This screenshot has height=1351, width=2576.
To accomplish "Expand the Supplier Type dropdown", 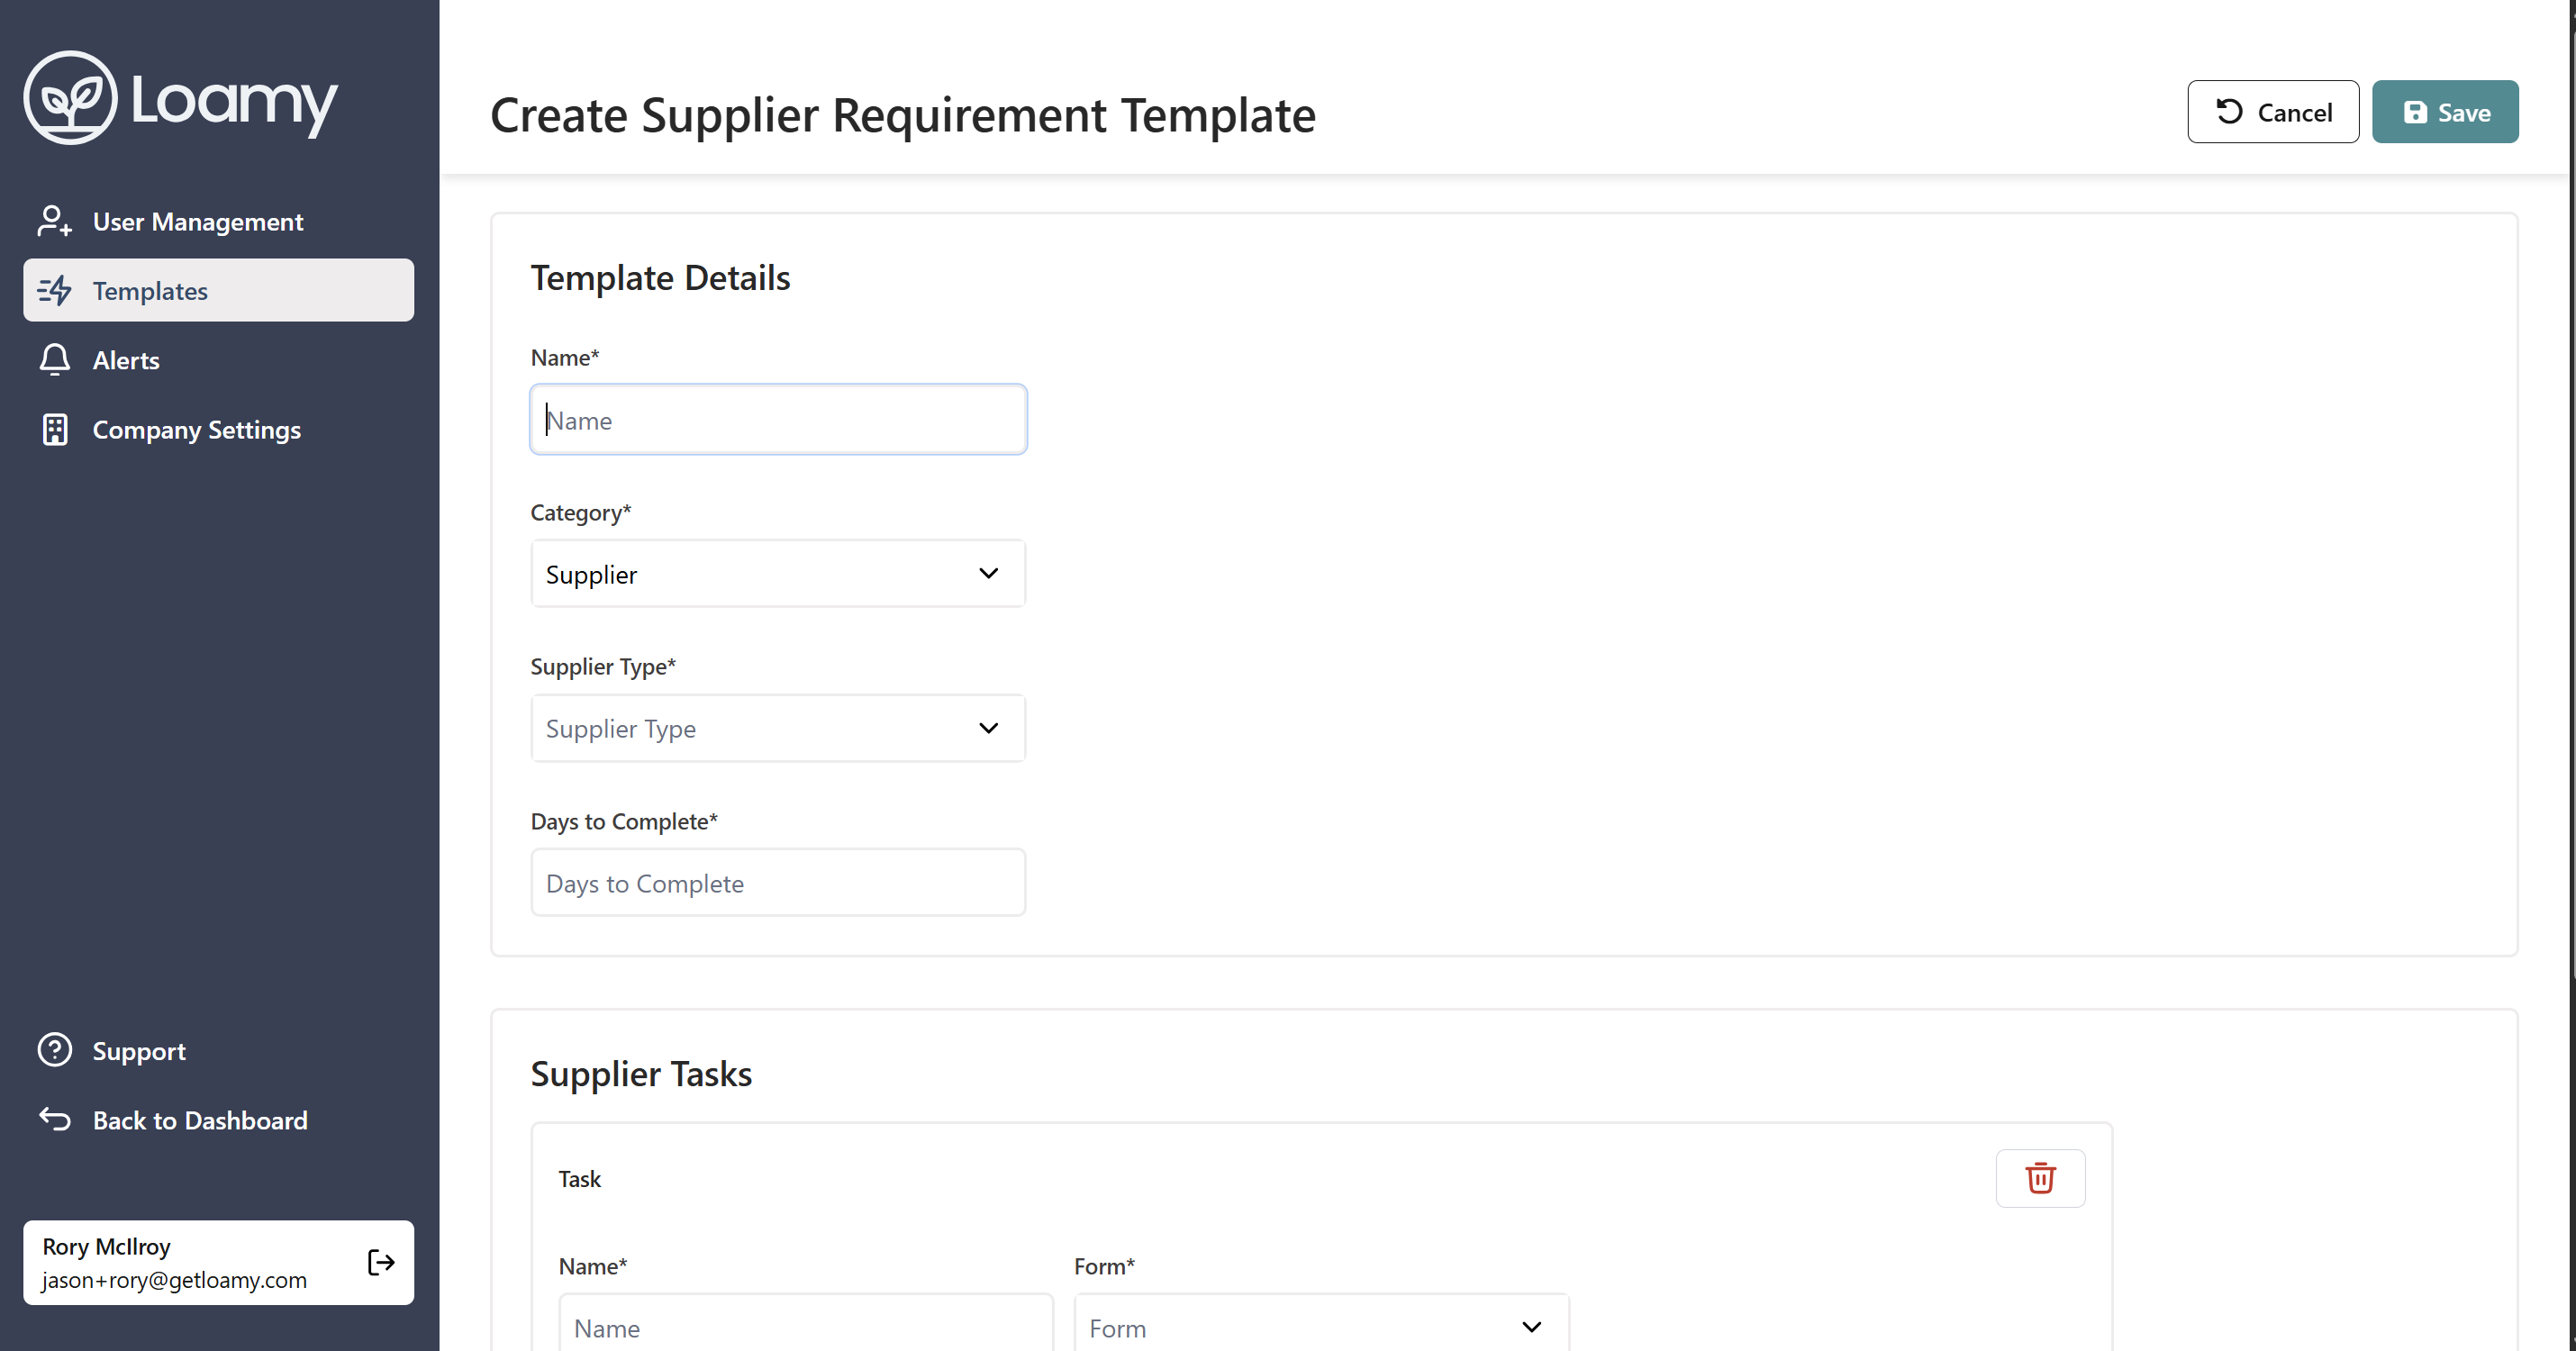I will pos(777,728).
